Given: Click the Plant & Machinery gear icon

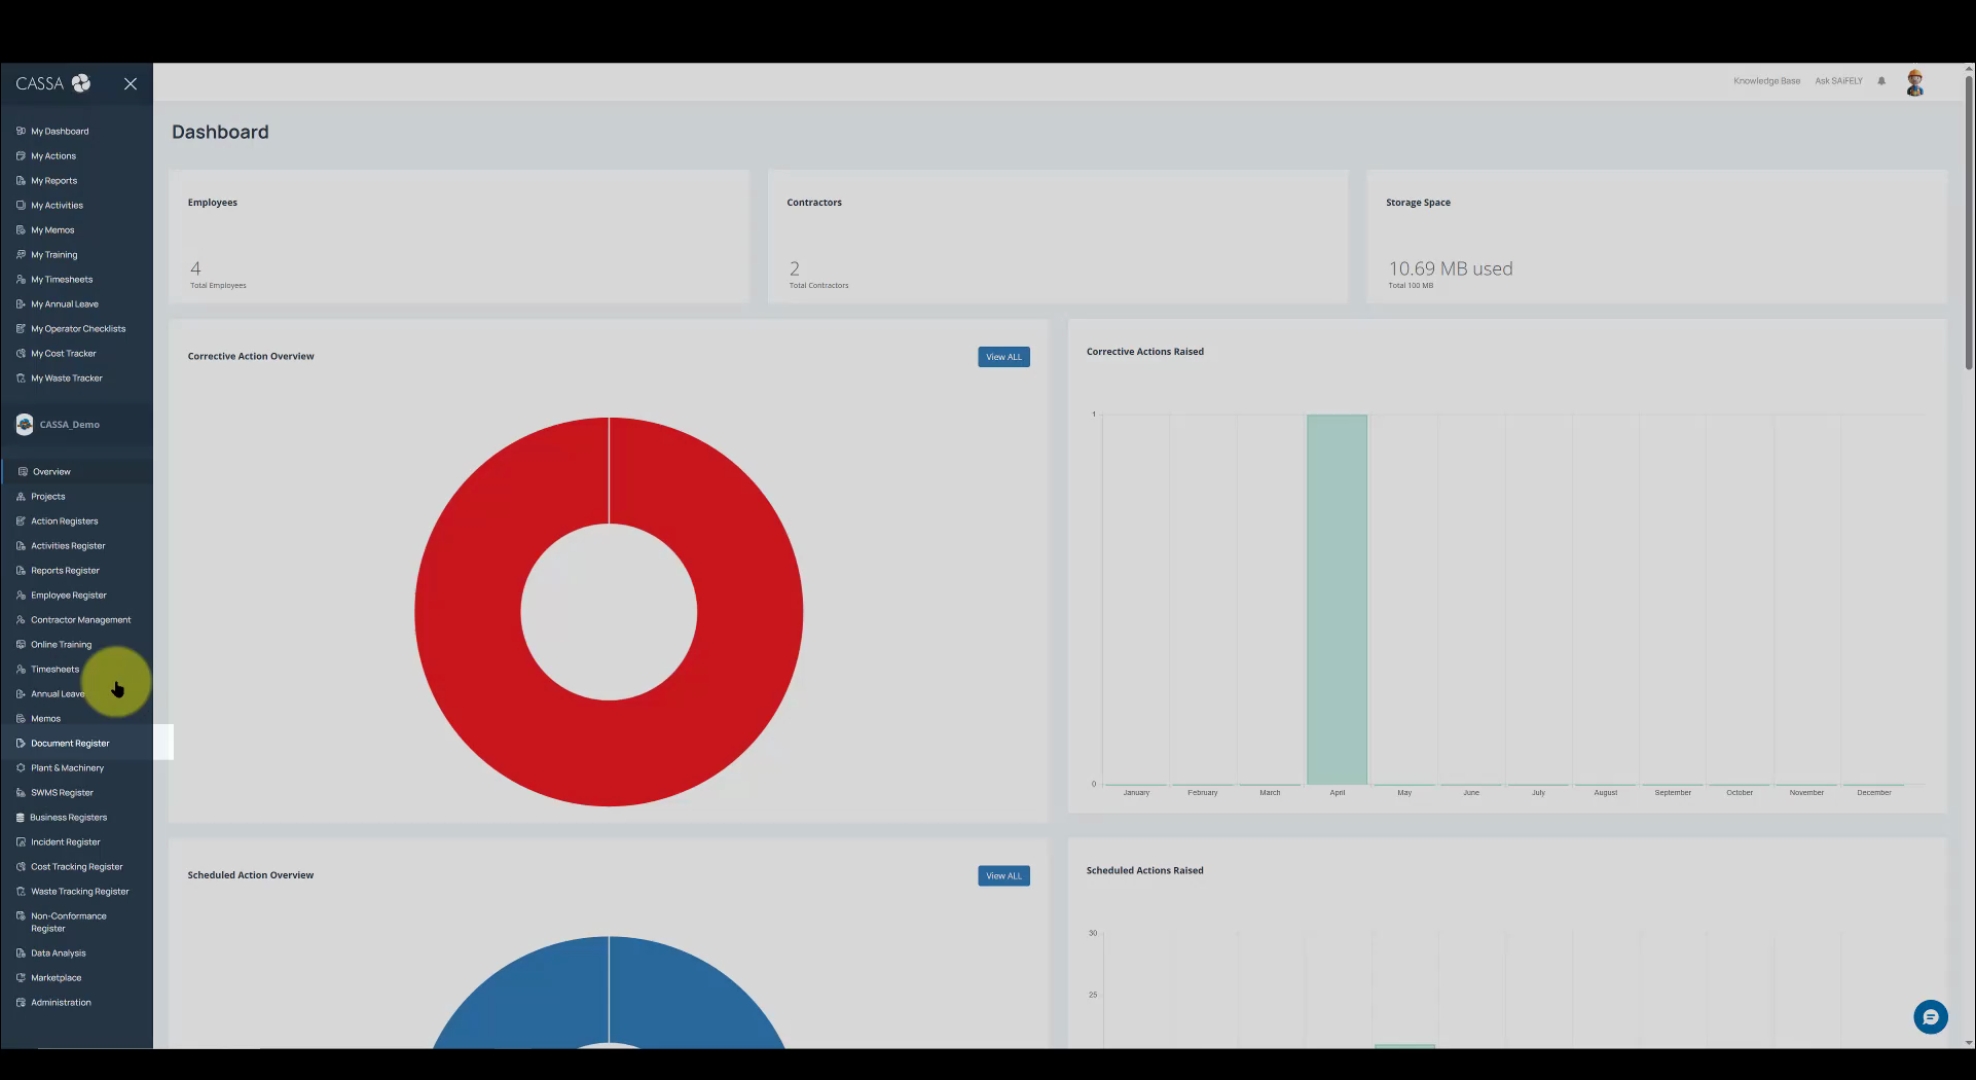Looking at the screenshot, I should [20, 768].
